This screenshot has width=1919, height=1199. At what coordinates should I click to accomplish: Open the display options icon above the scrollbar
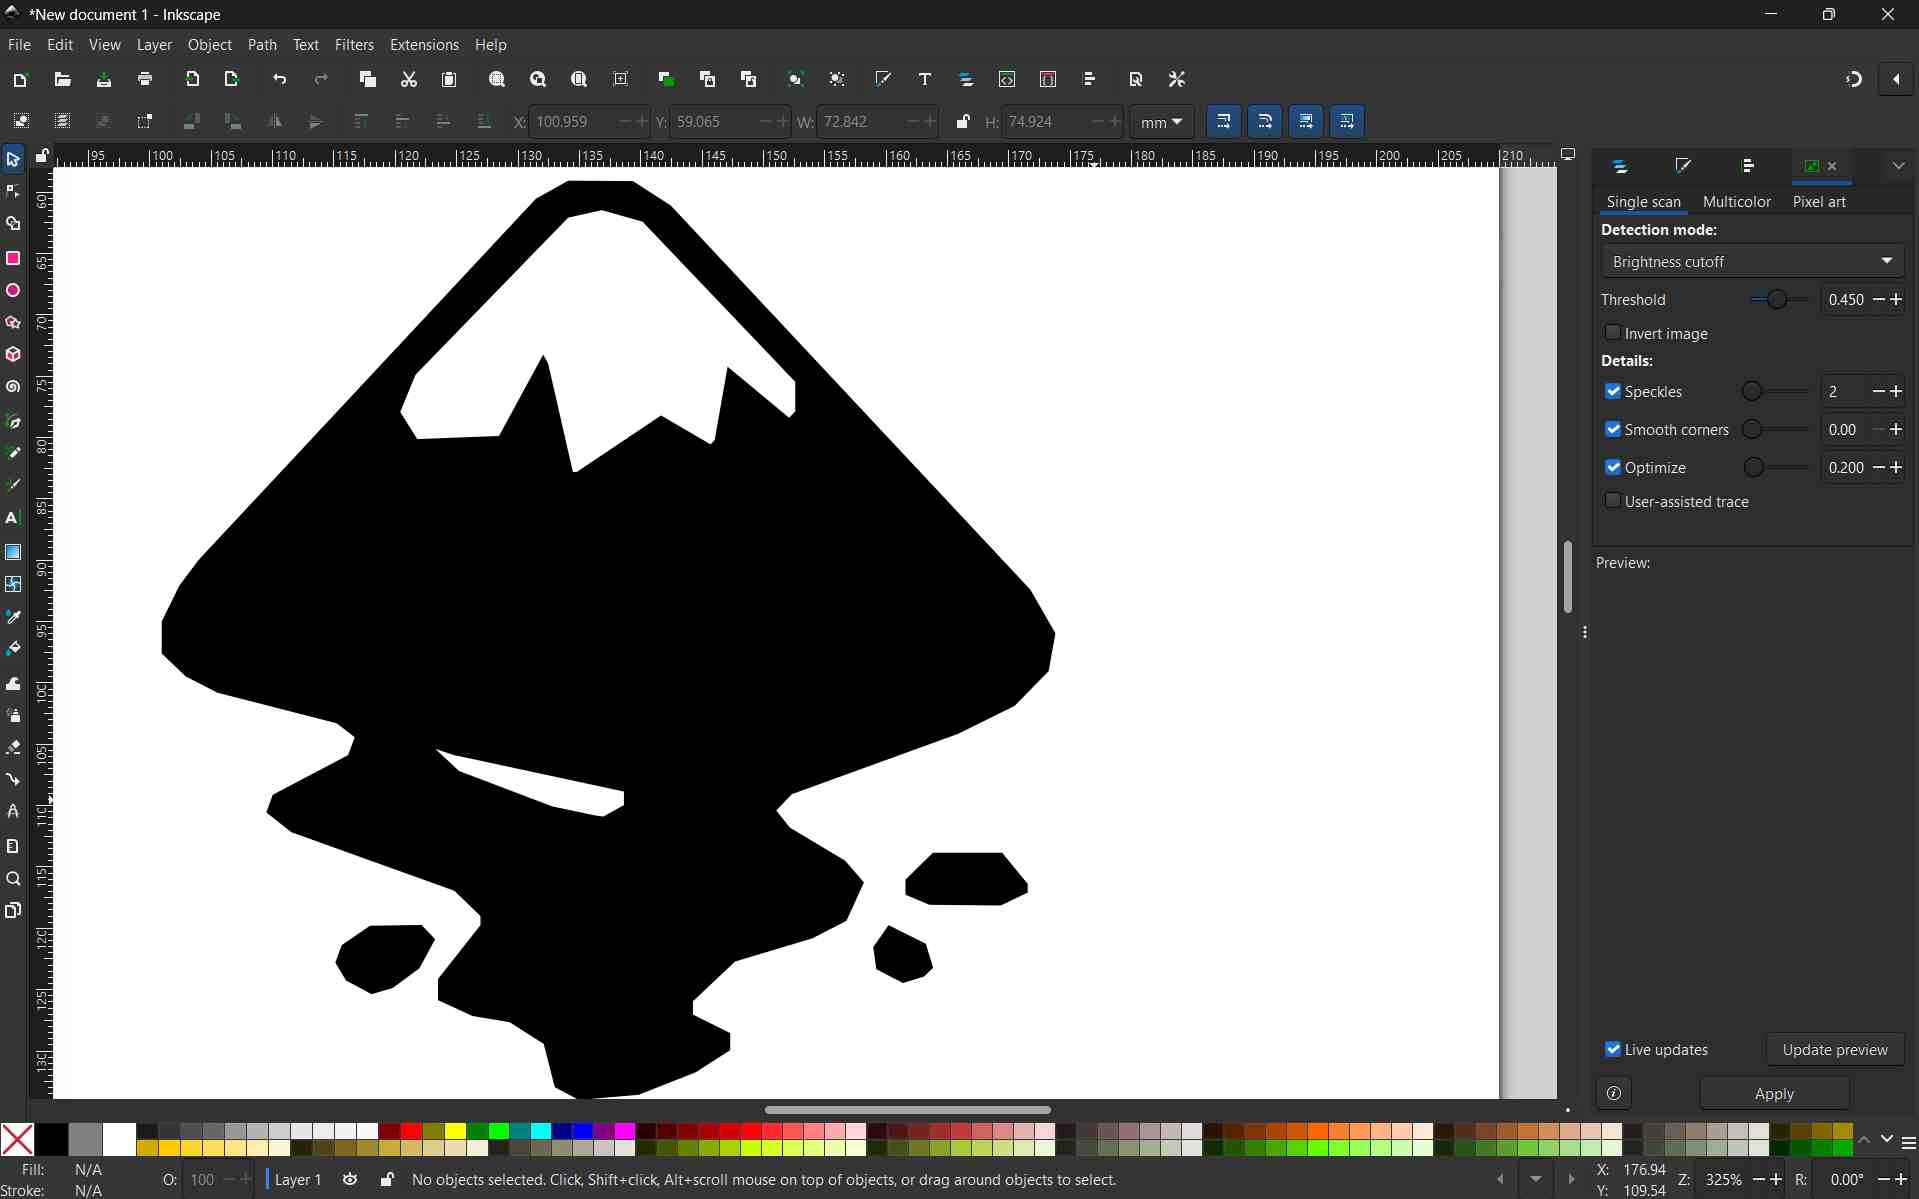tap(1568, 155)
